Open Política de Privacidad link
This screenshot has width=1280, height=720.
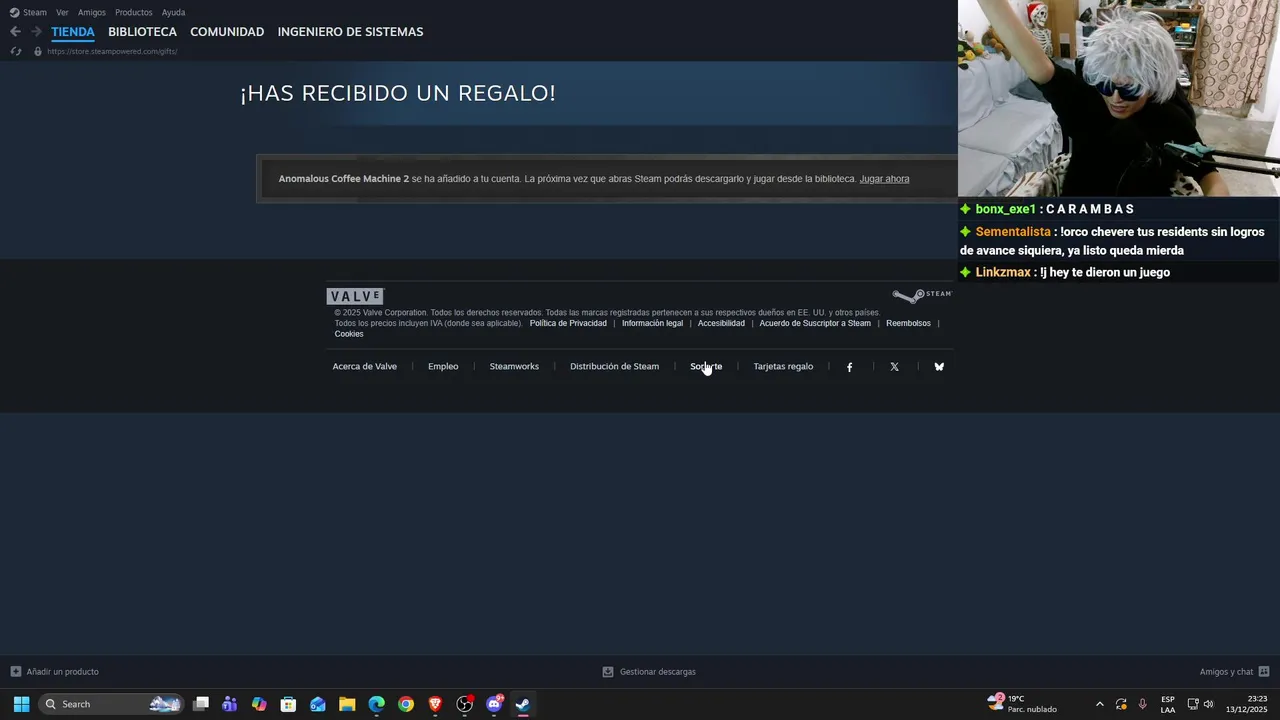click(568, 323)
